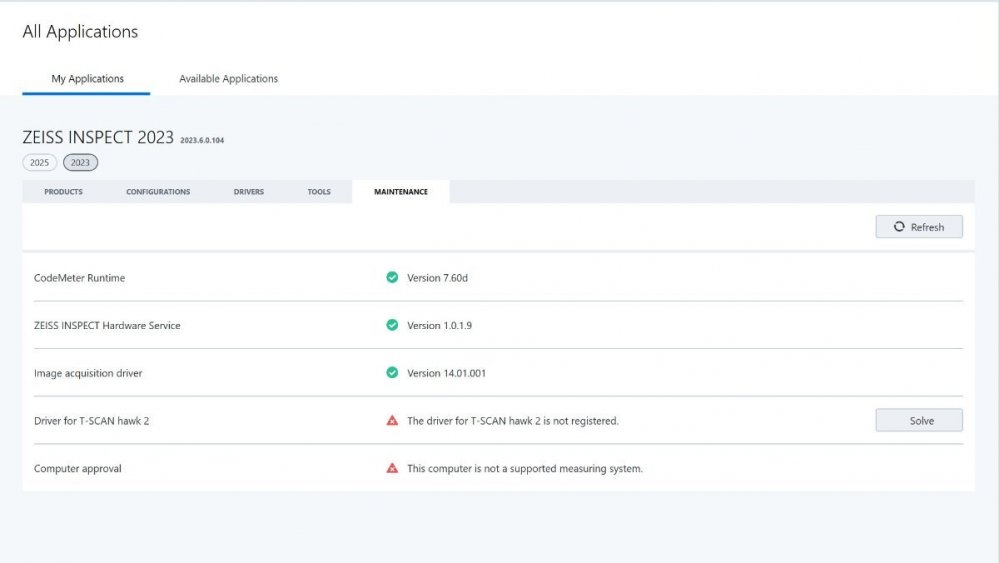Go to the Configurations tab
999x563 pixels.
158,192
